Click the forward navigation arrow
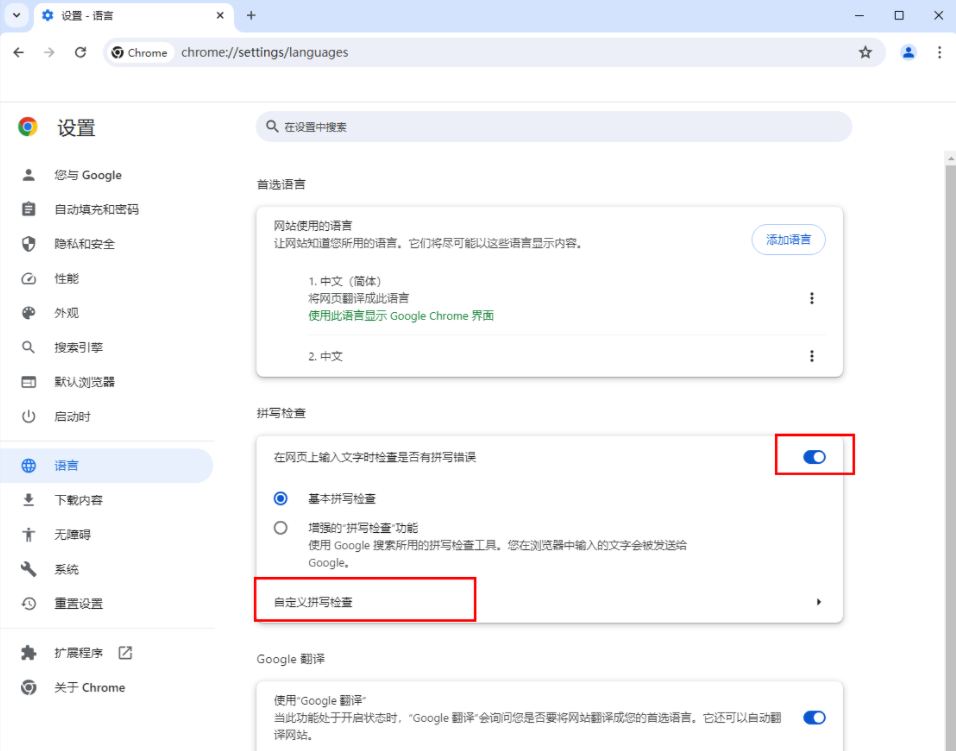Screen dimensions: 956x751 click(49, 52)
